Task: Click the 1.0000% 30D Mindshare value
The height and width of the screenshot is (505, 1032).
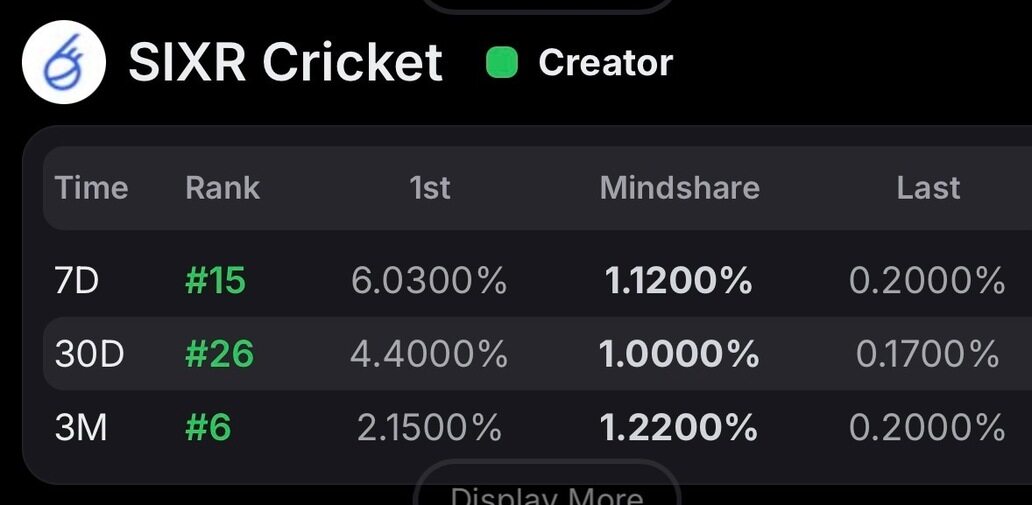Action: click(x=679, y=354)
